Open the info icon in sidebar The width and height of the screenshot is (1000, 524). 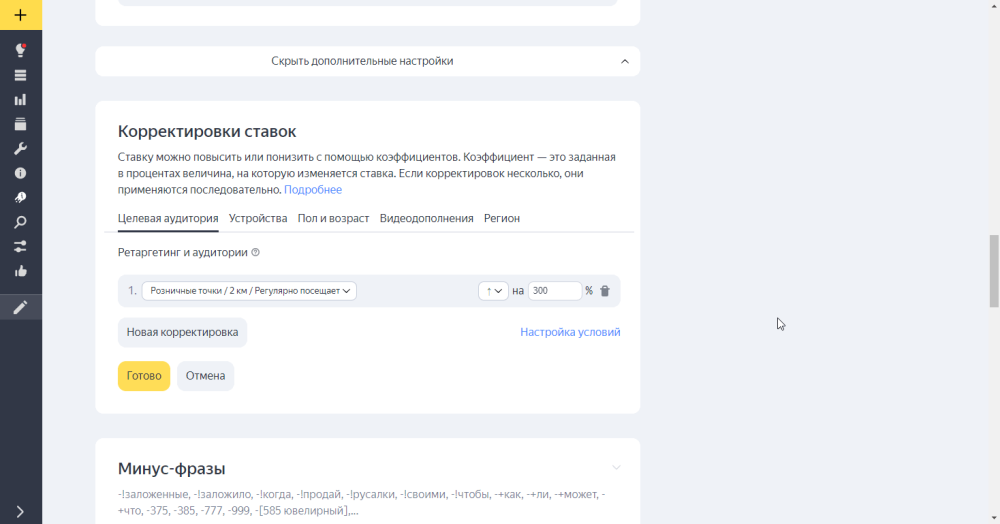point(20,173)
